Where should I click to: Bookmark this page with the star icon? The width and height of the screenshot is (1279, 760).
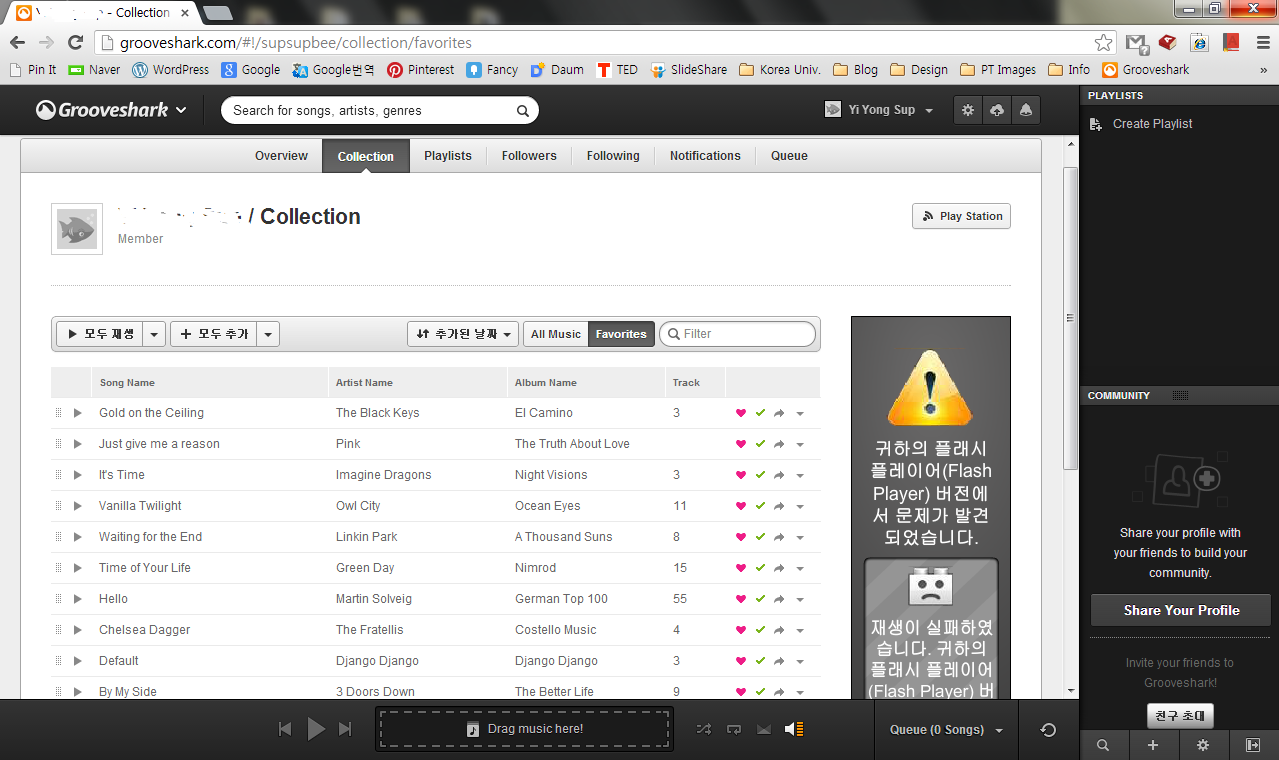1103,42
